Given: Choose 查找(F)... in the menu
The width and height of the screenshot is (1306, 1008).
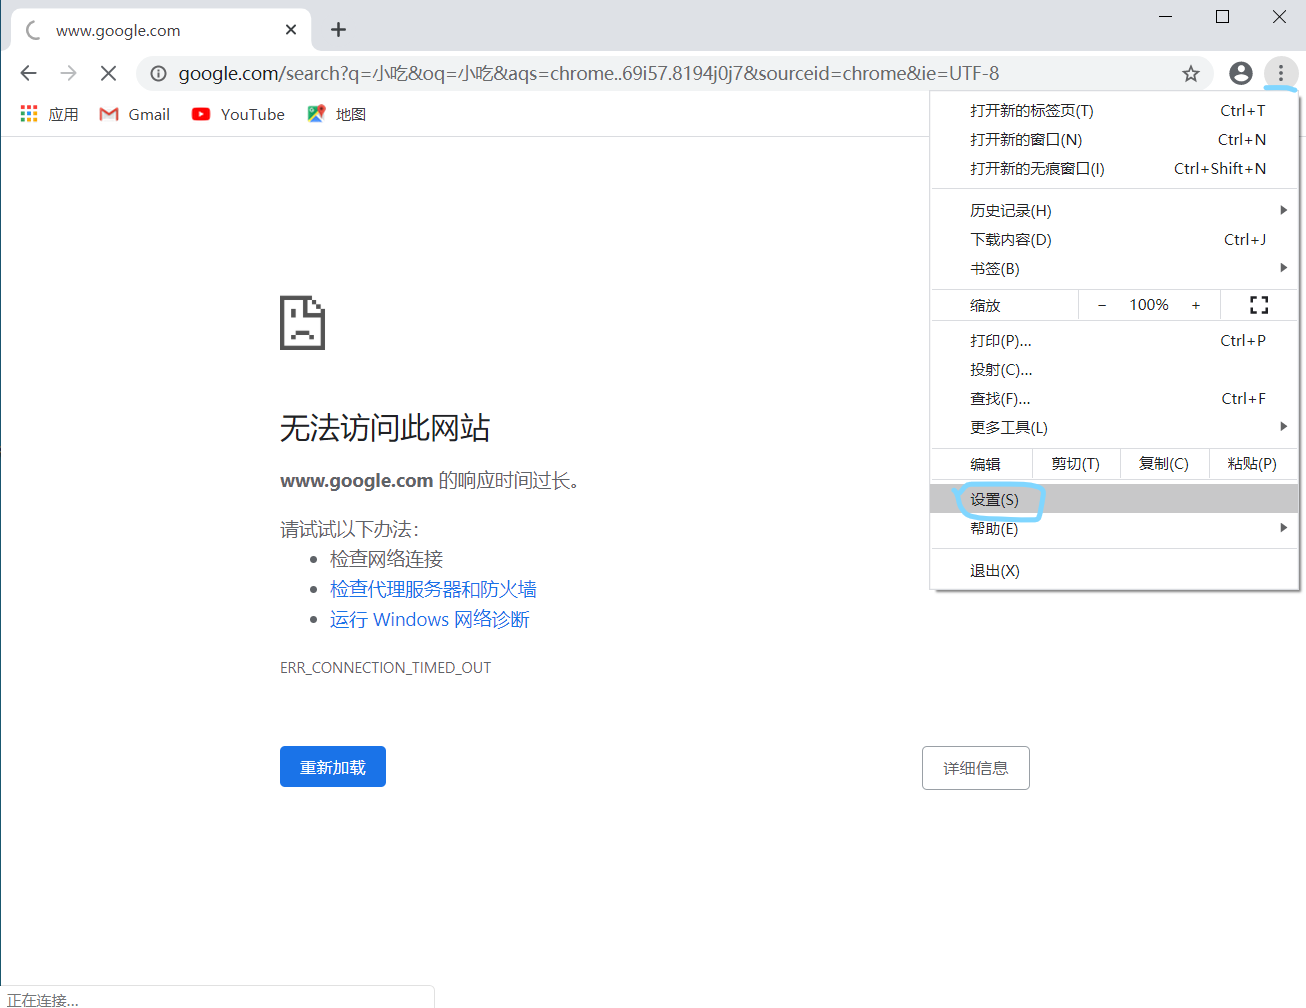Looking at the screenshot, I should 1114,398.
